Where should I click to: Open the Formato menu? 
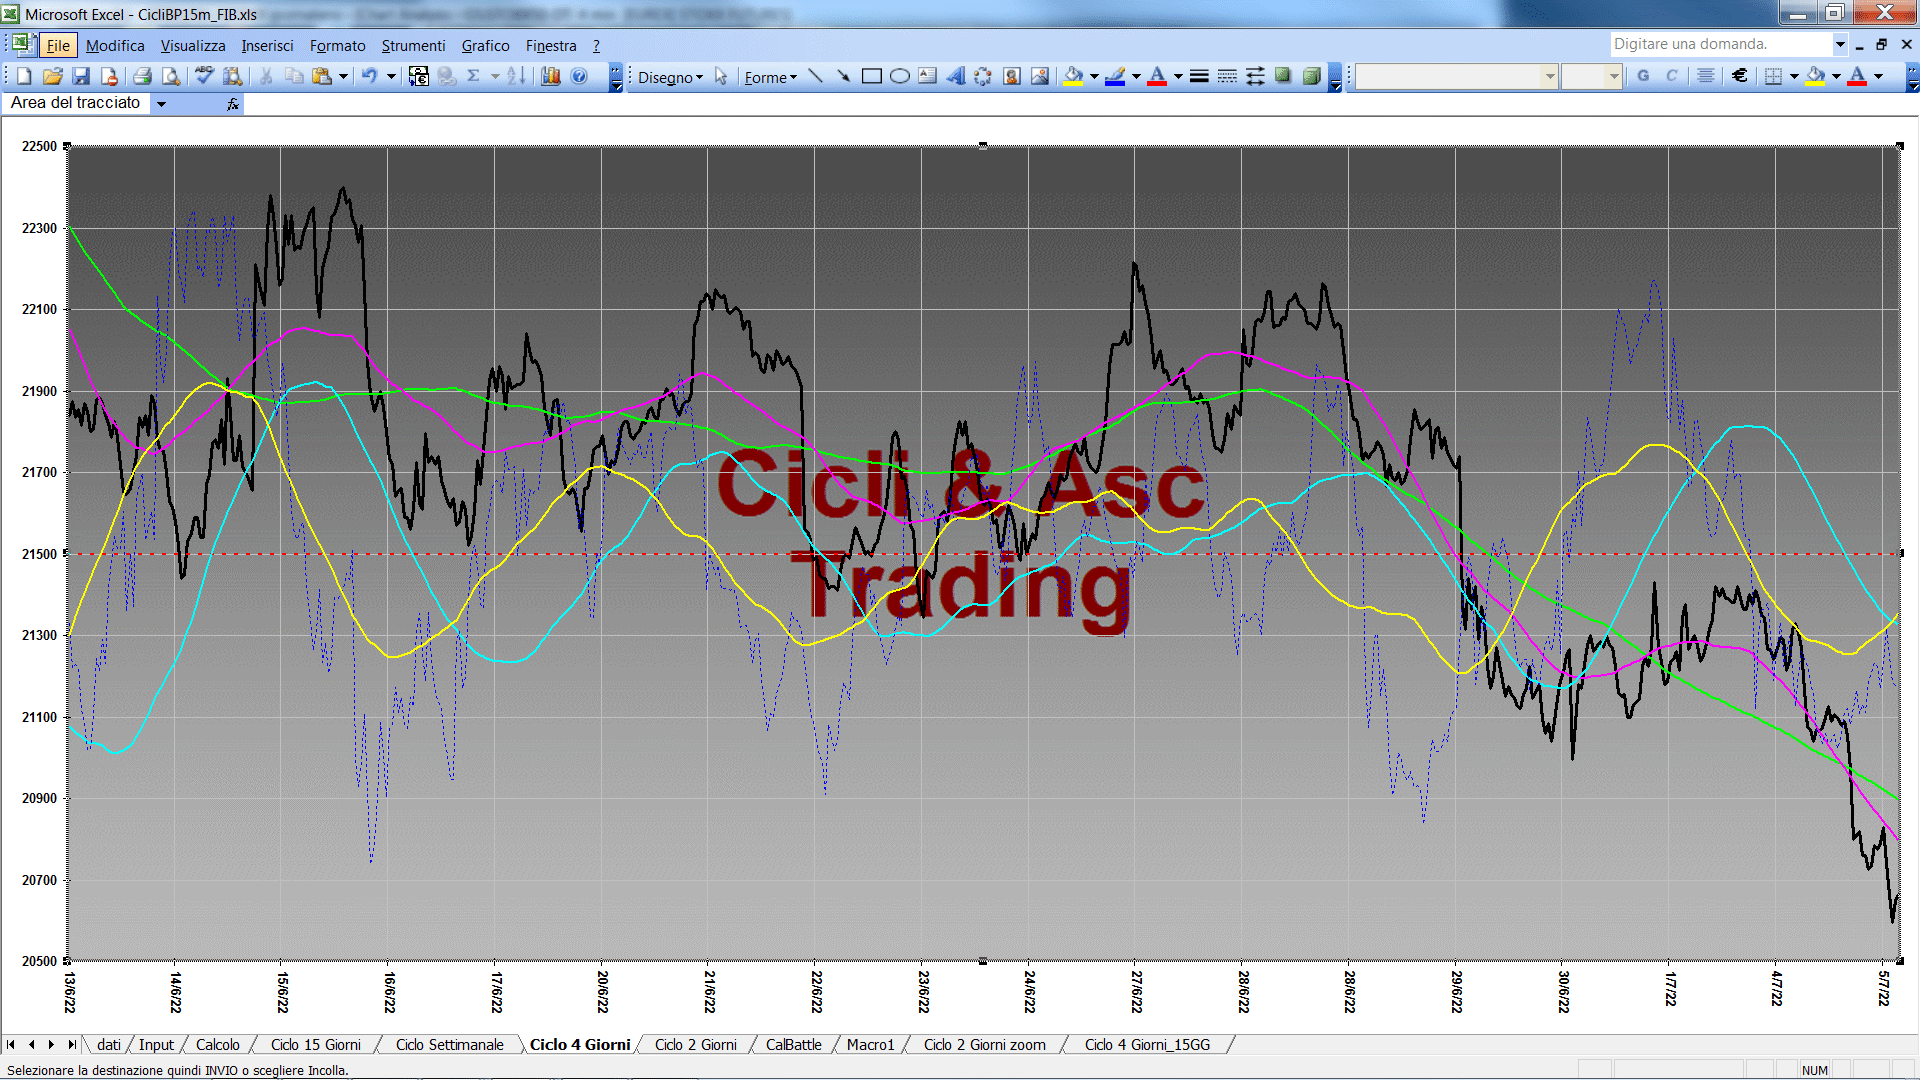[x=337, y=45]
